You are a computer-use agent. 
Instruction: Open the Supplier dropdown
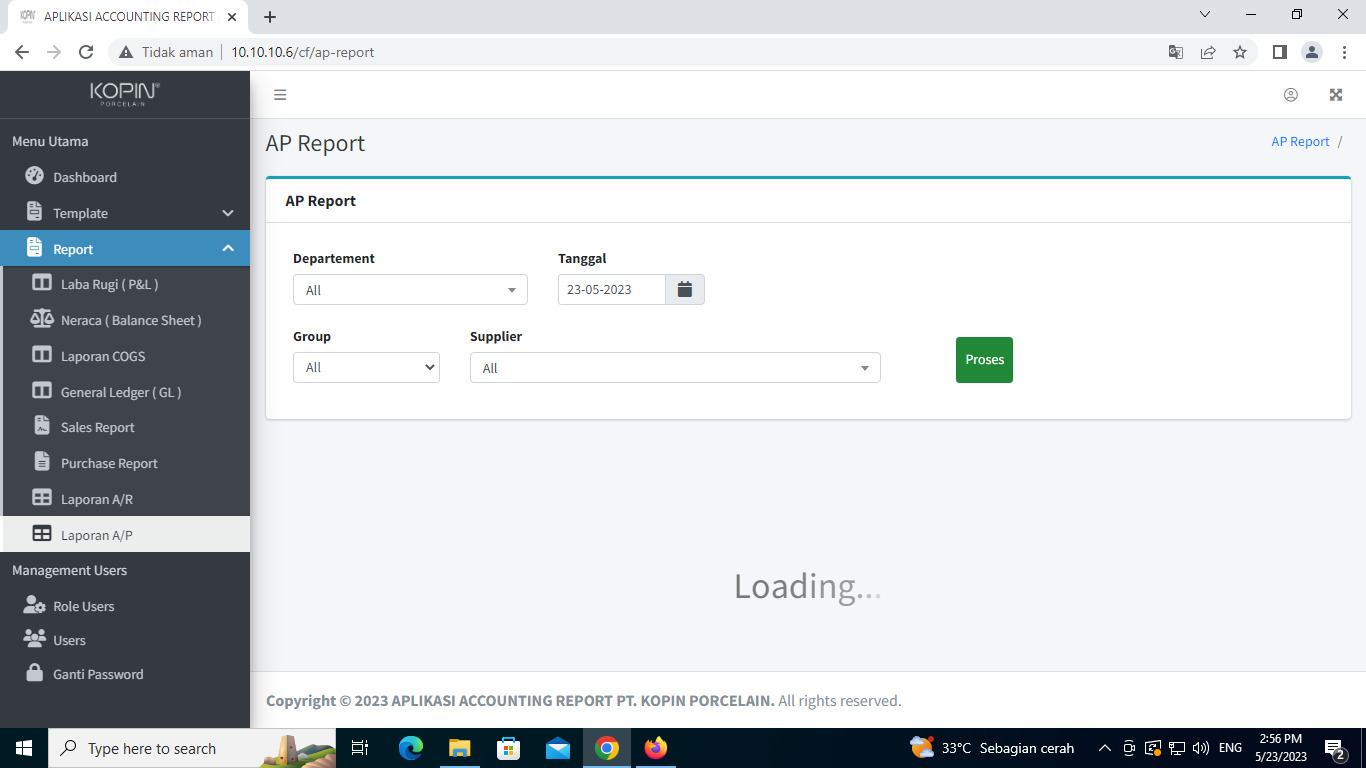click(675, 367)
